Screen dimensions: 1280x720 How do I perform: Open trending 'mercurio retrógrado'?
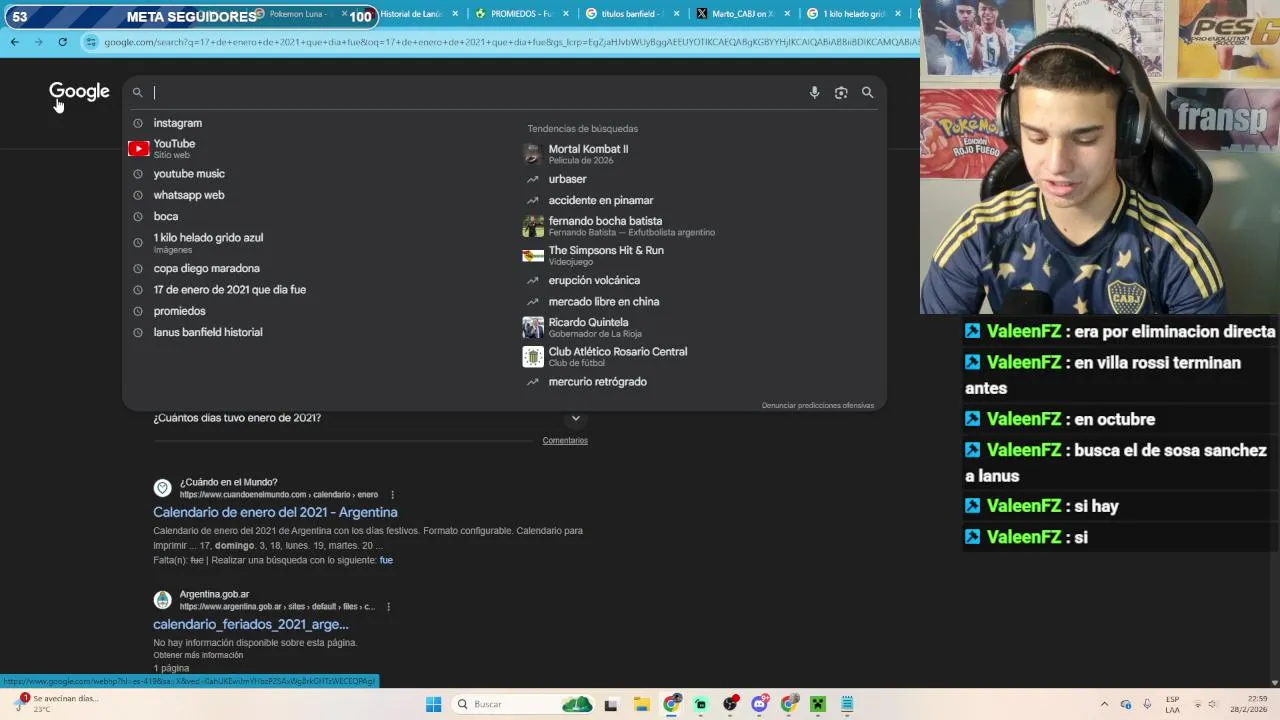(597, 382)
